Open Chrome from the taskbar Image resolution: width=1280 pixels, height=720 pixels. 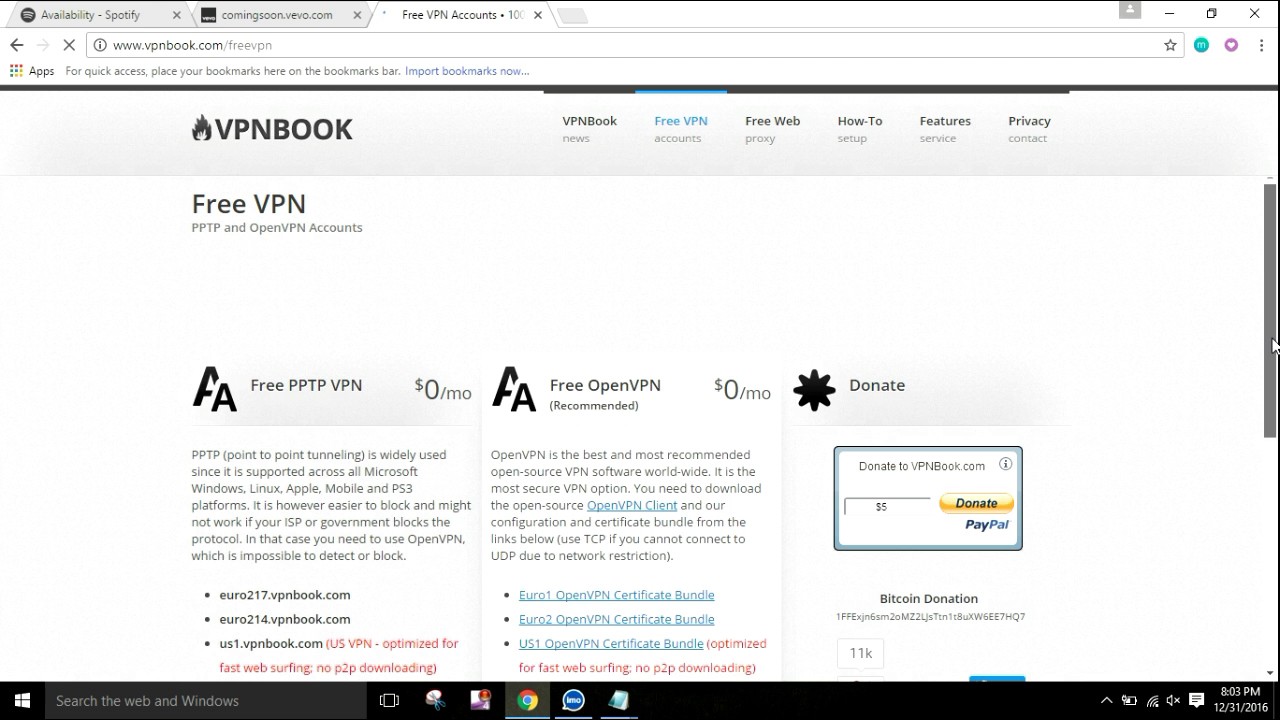pos(527,701)
